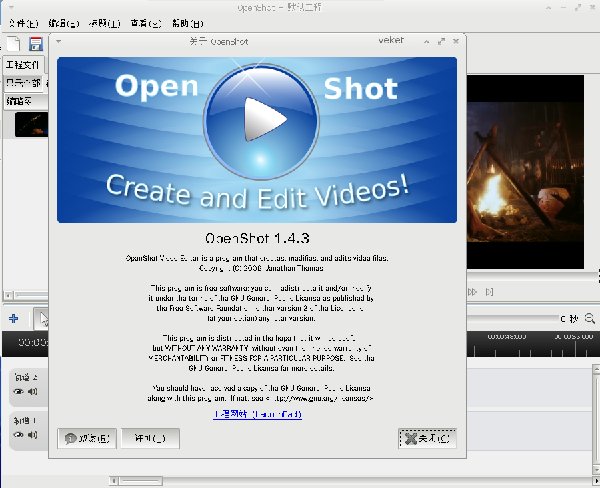
Task: Click the floppy disk save project icon
Action: click(36, 44)
